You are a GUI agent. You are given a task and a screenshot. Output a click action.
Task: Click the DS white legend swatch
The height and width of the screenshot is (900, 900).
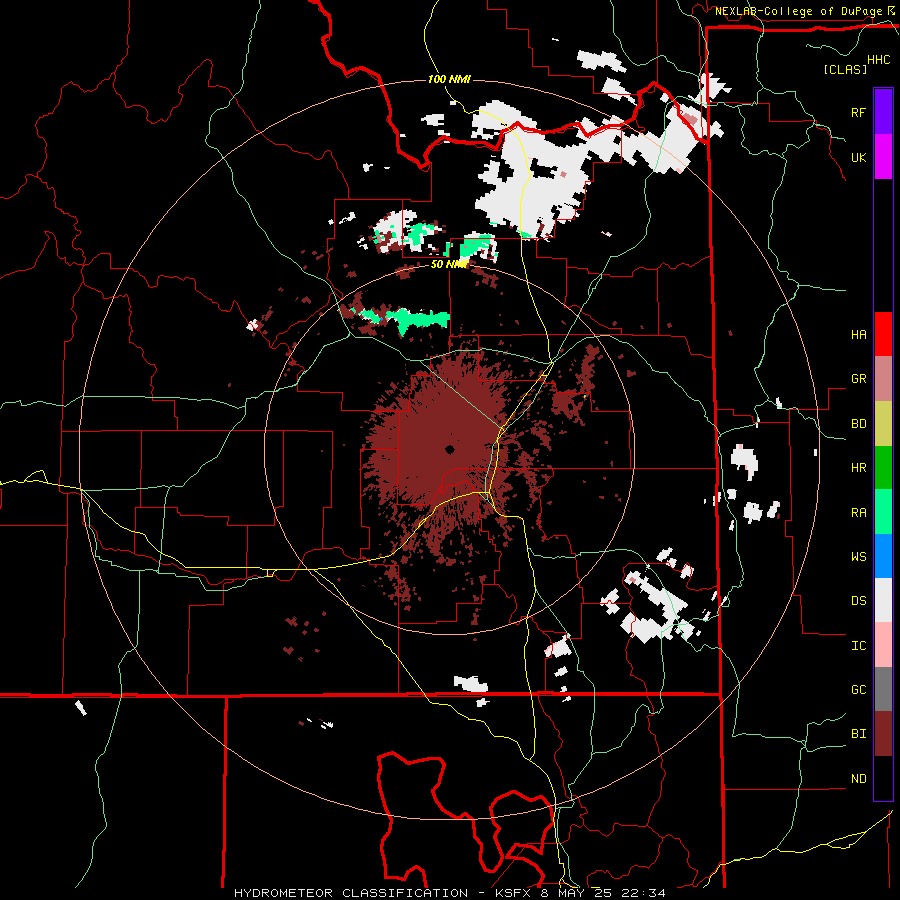click(883, 600)
